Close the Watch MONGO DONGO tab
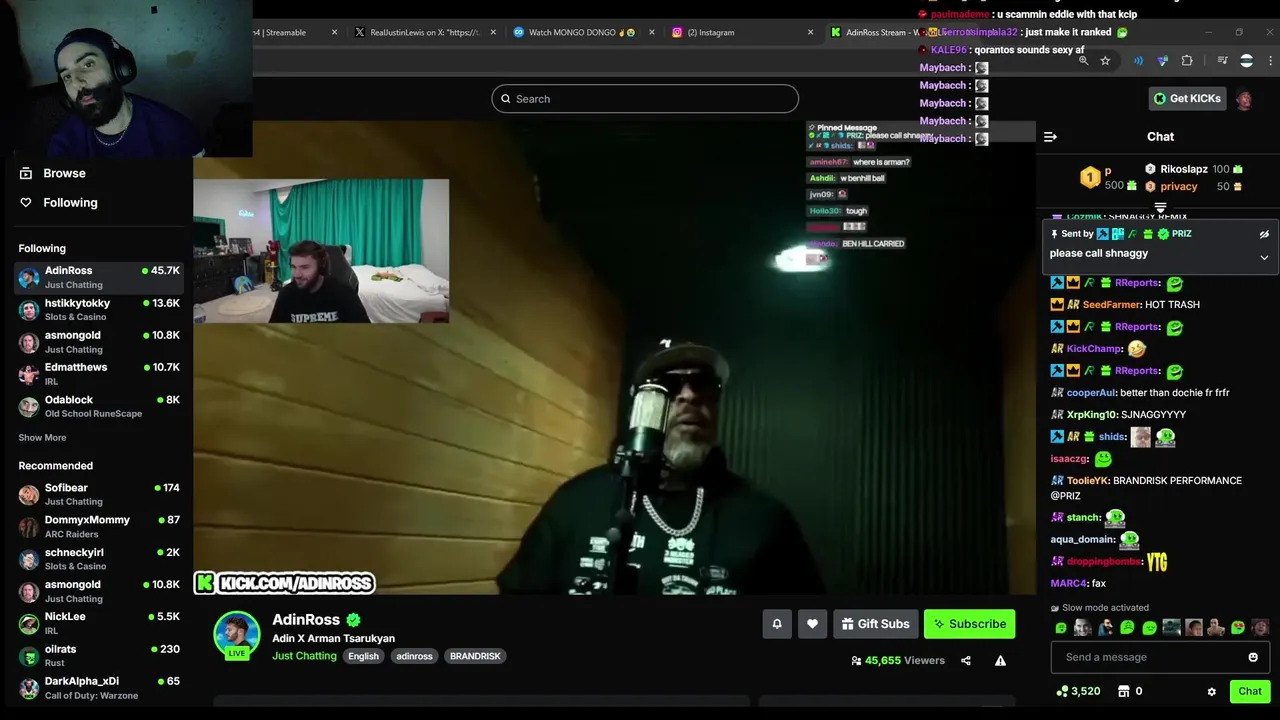The height and width of the screenshot is (720, 1280). tap(652, 32)
